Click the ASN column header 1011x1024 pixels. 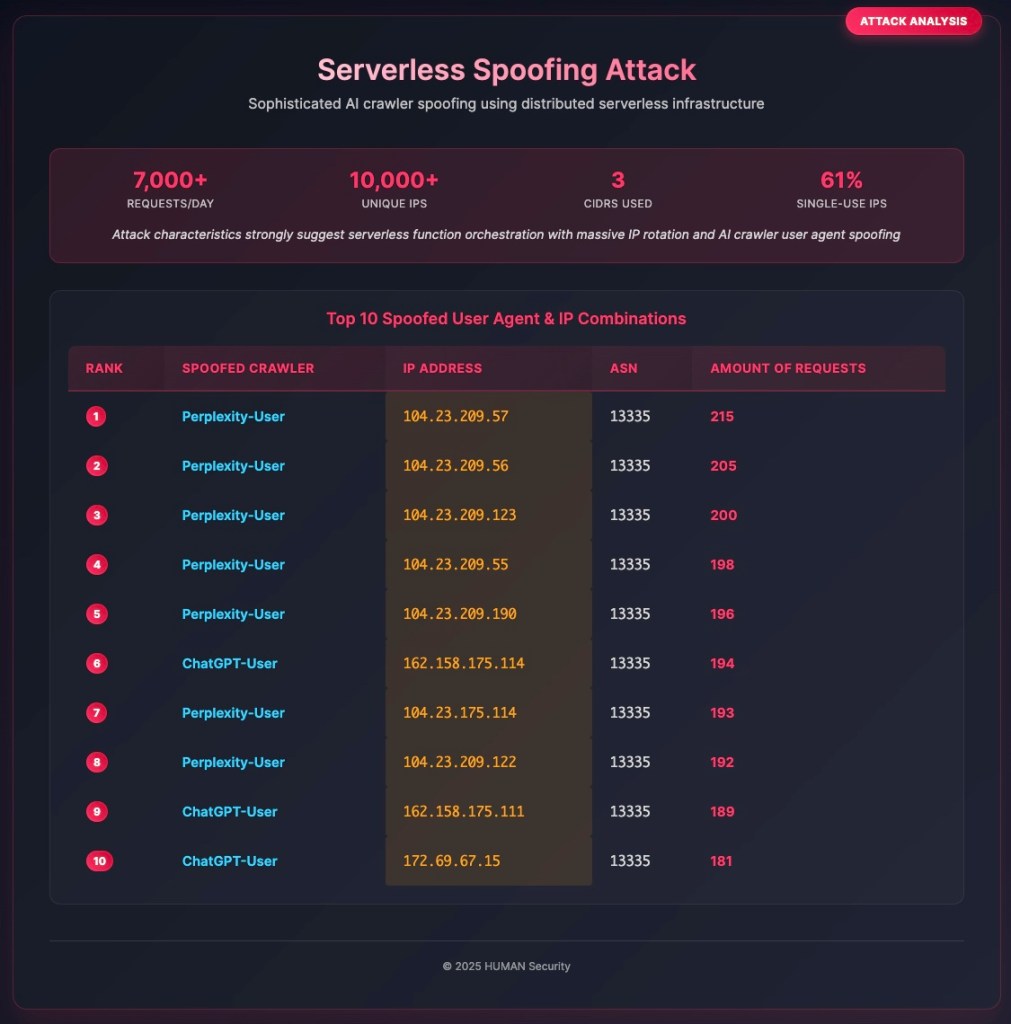pos(623,368)
